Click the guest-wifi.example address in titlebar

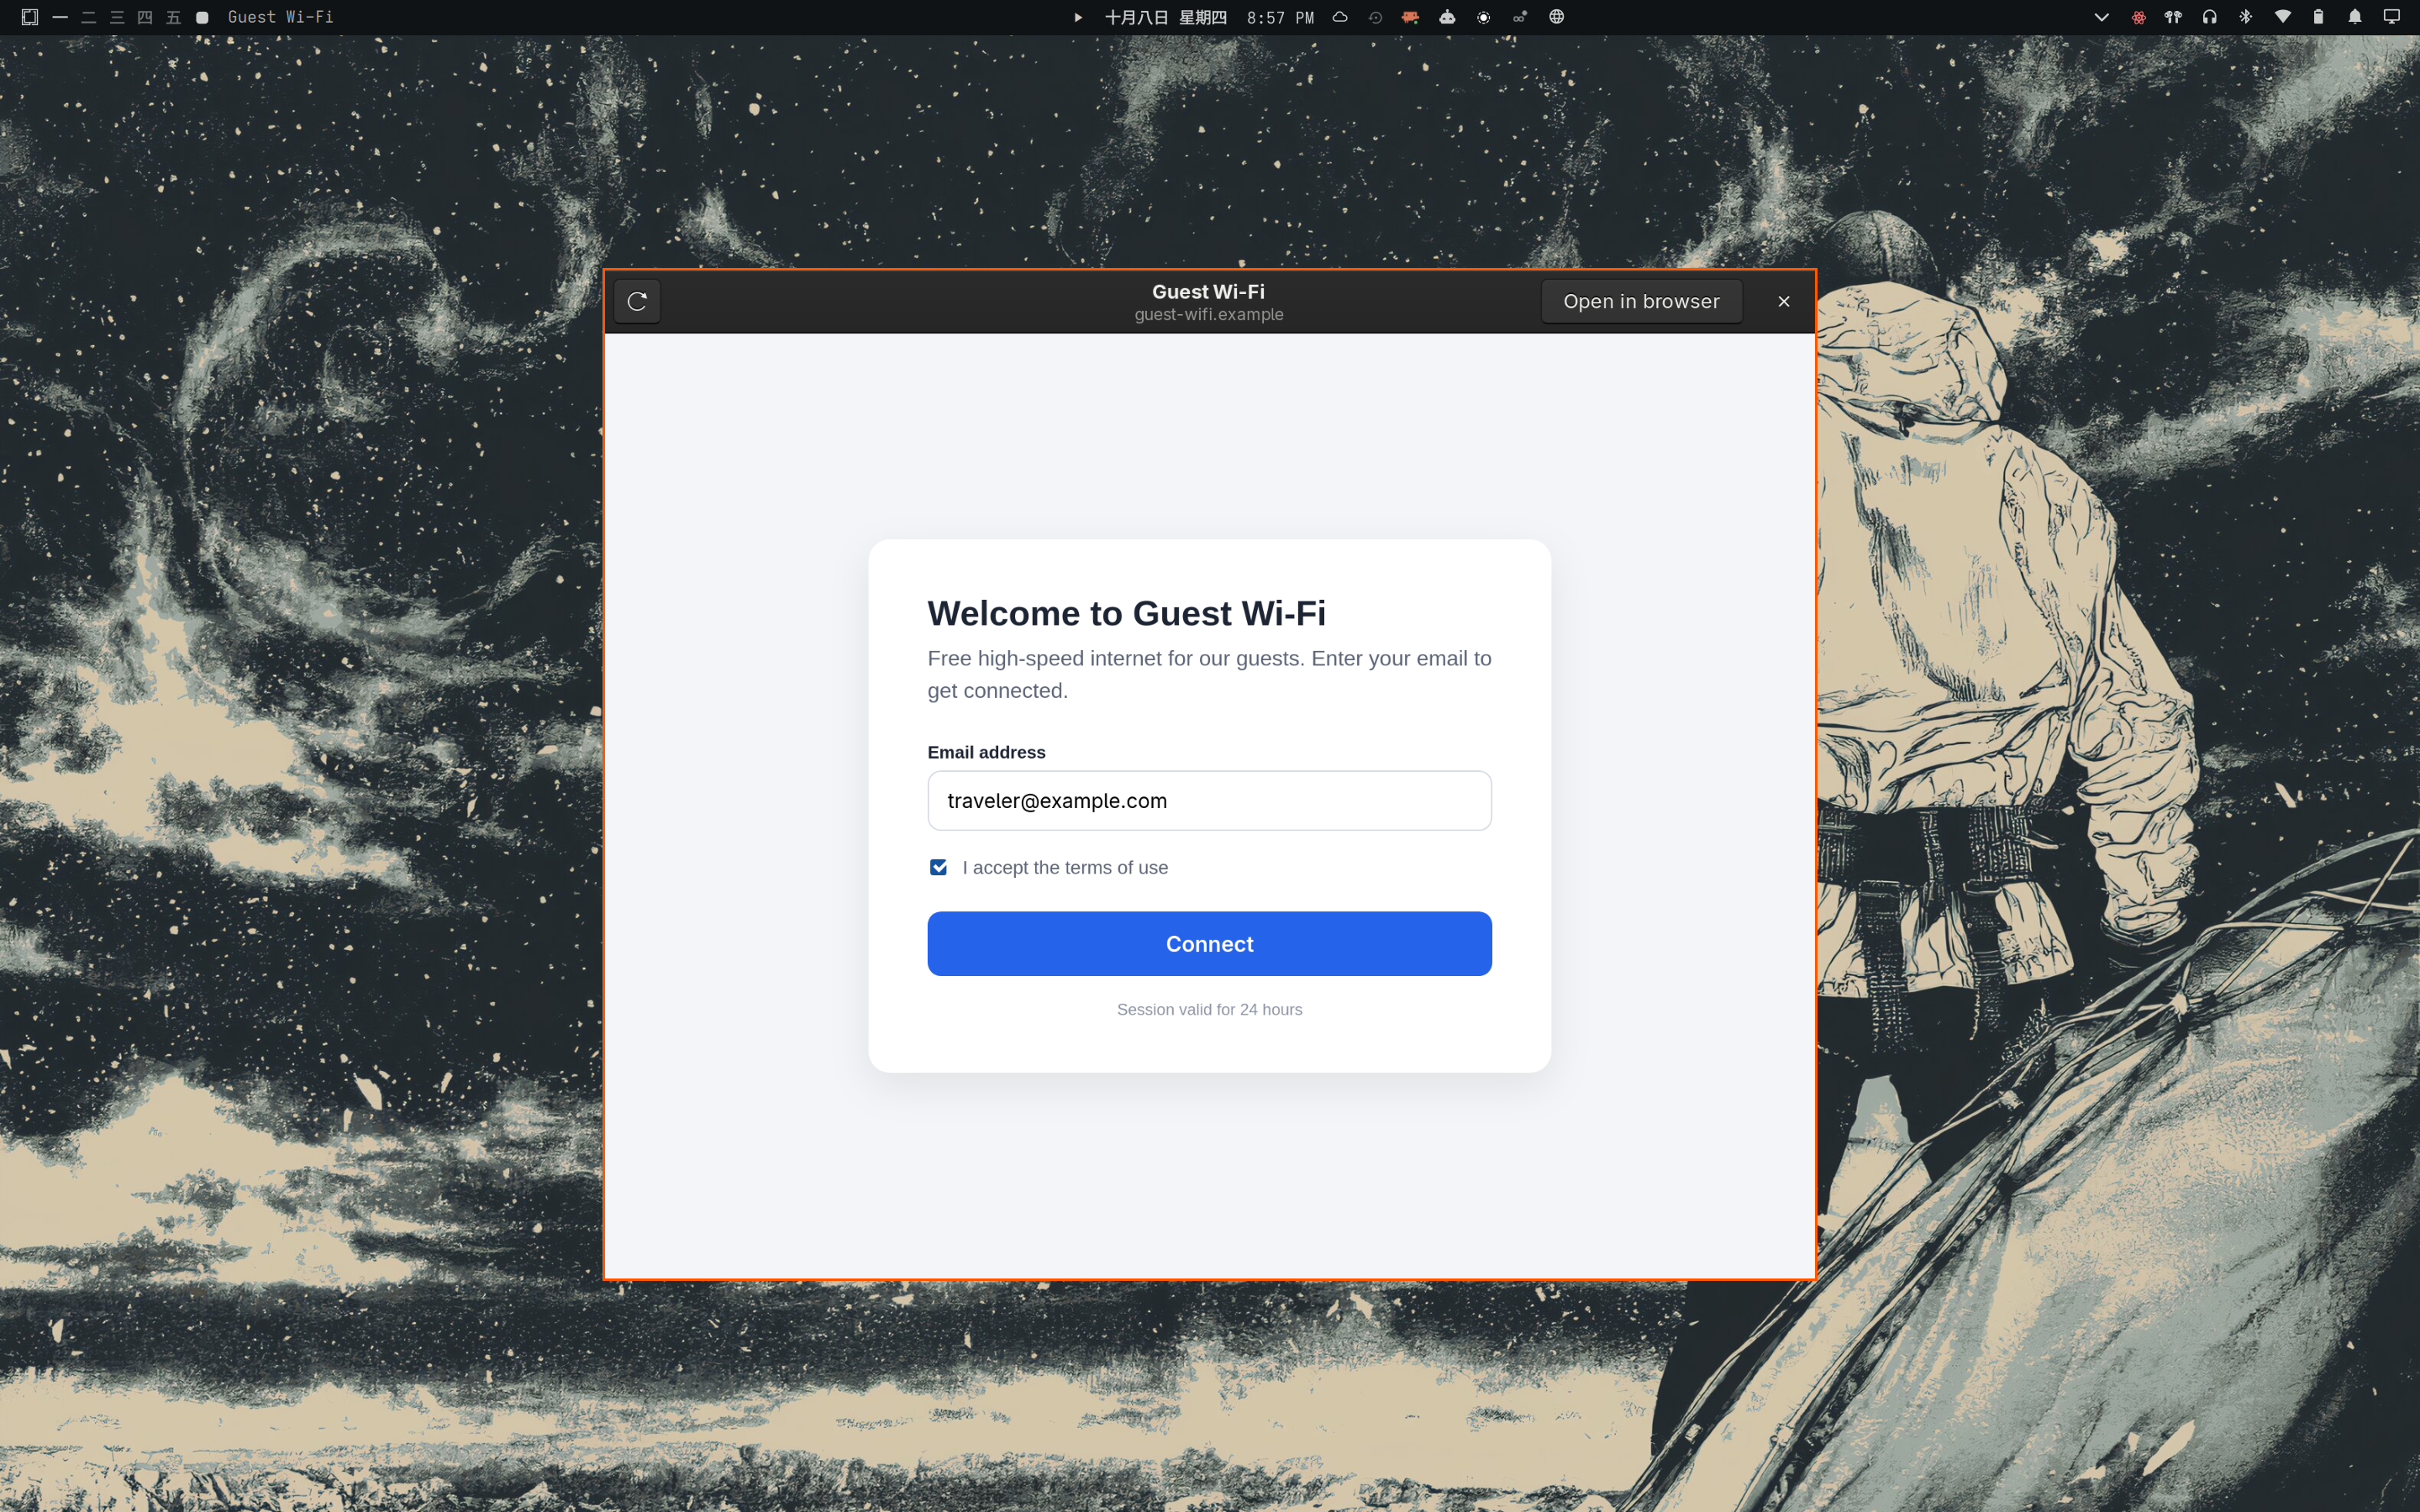pyautogui.click(x=1208, y=314)
